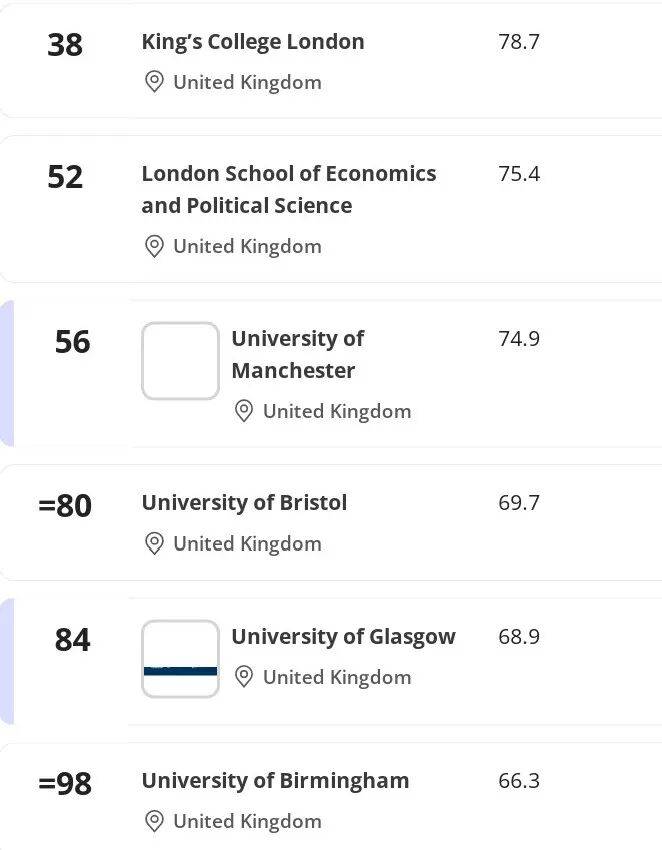Click the location pin beside King's College London
The width and height of the screenshot is (662, 850).
pos(154,82)
